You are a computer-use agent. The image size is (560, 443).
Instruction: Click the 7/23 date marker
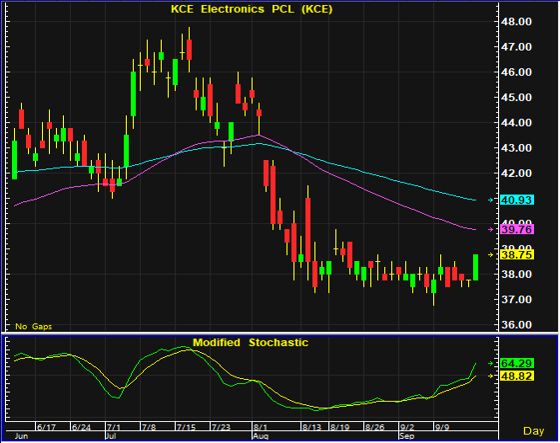pyautogui.click(x=220, y=427)
